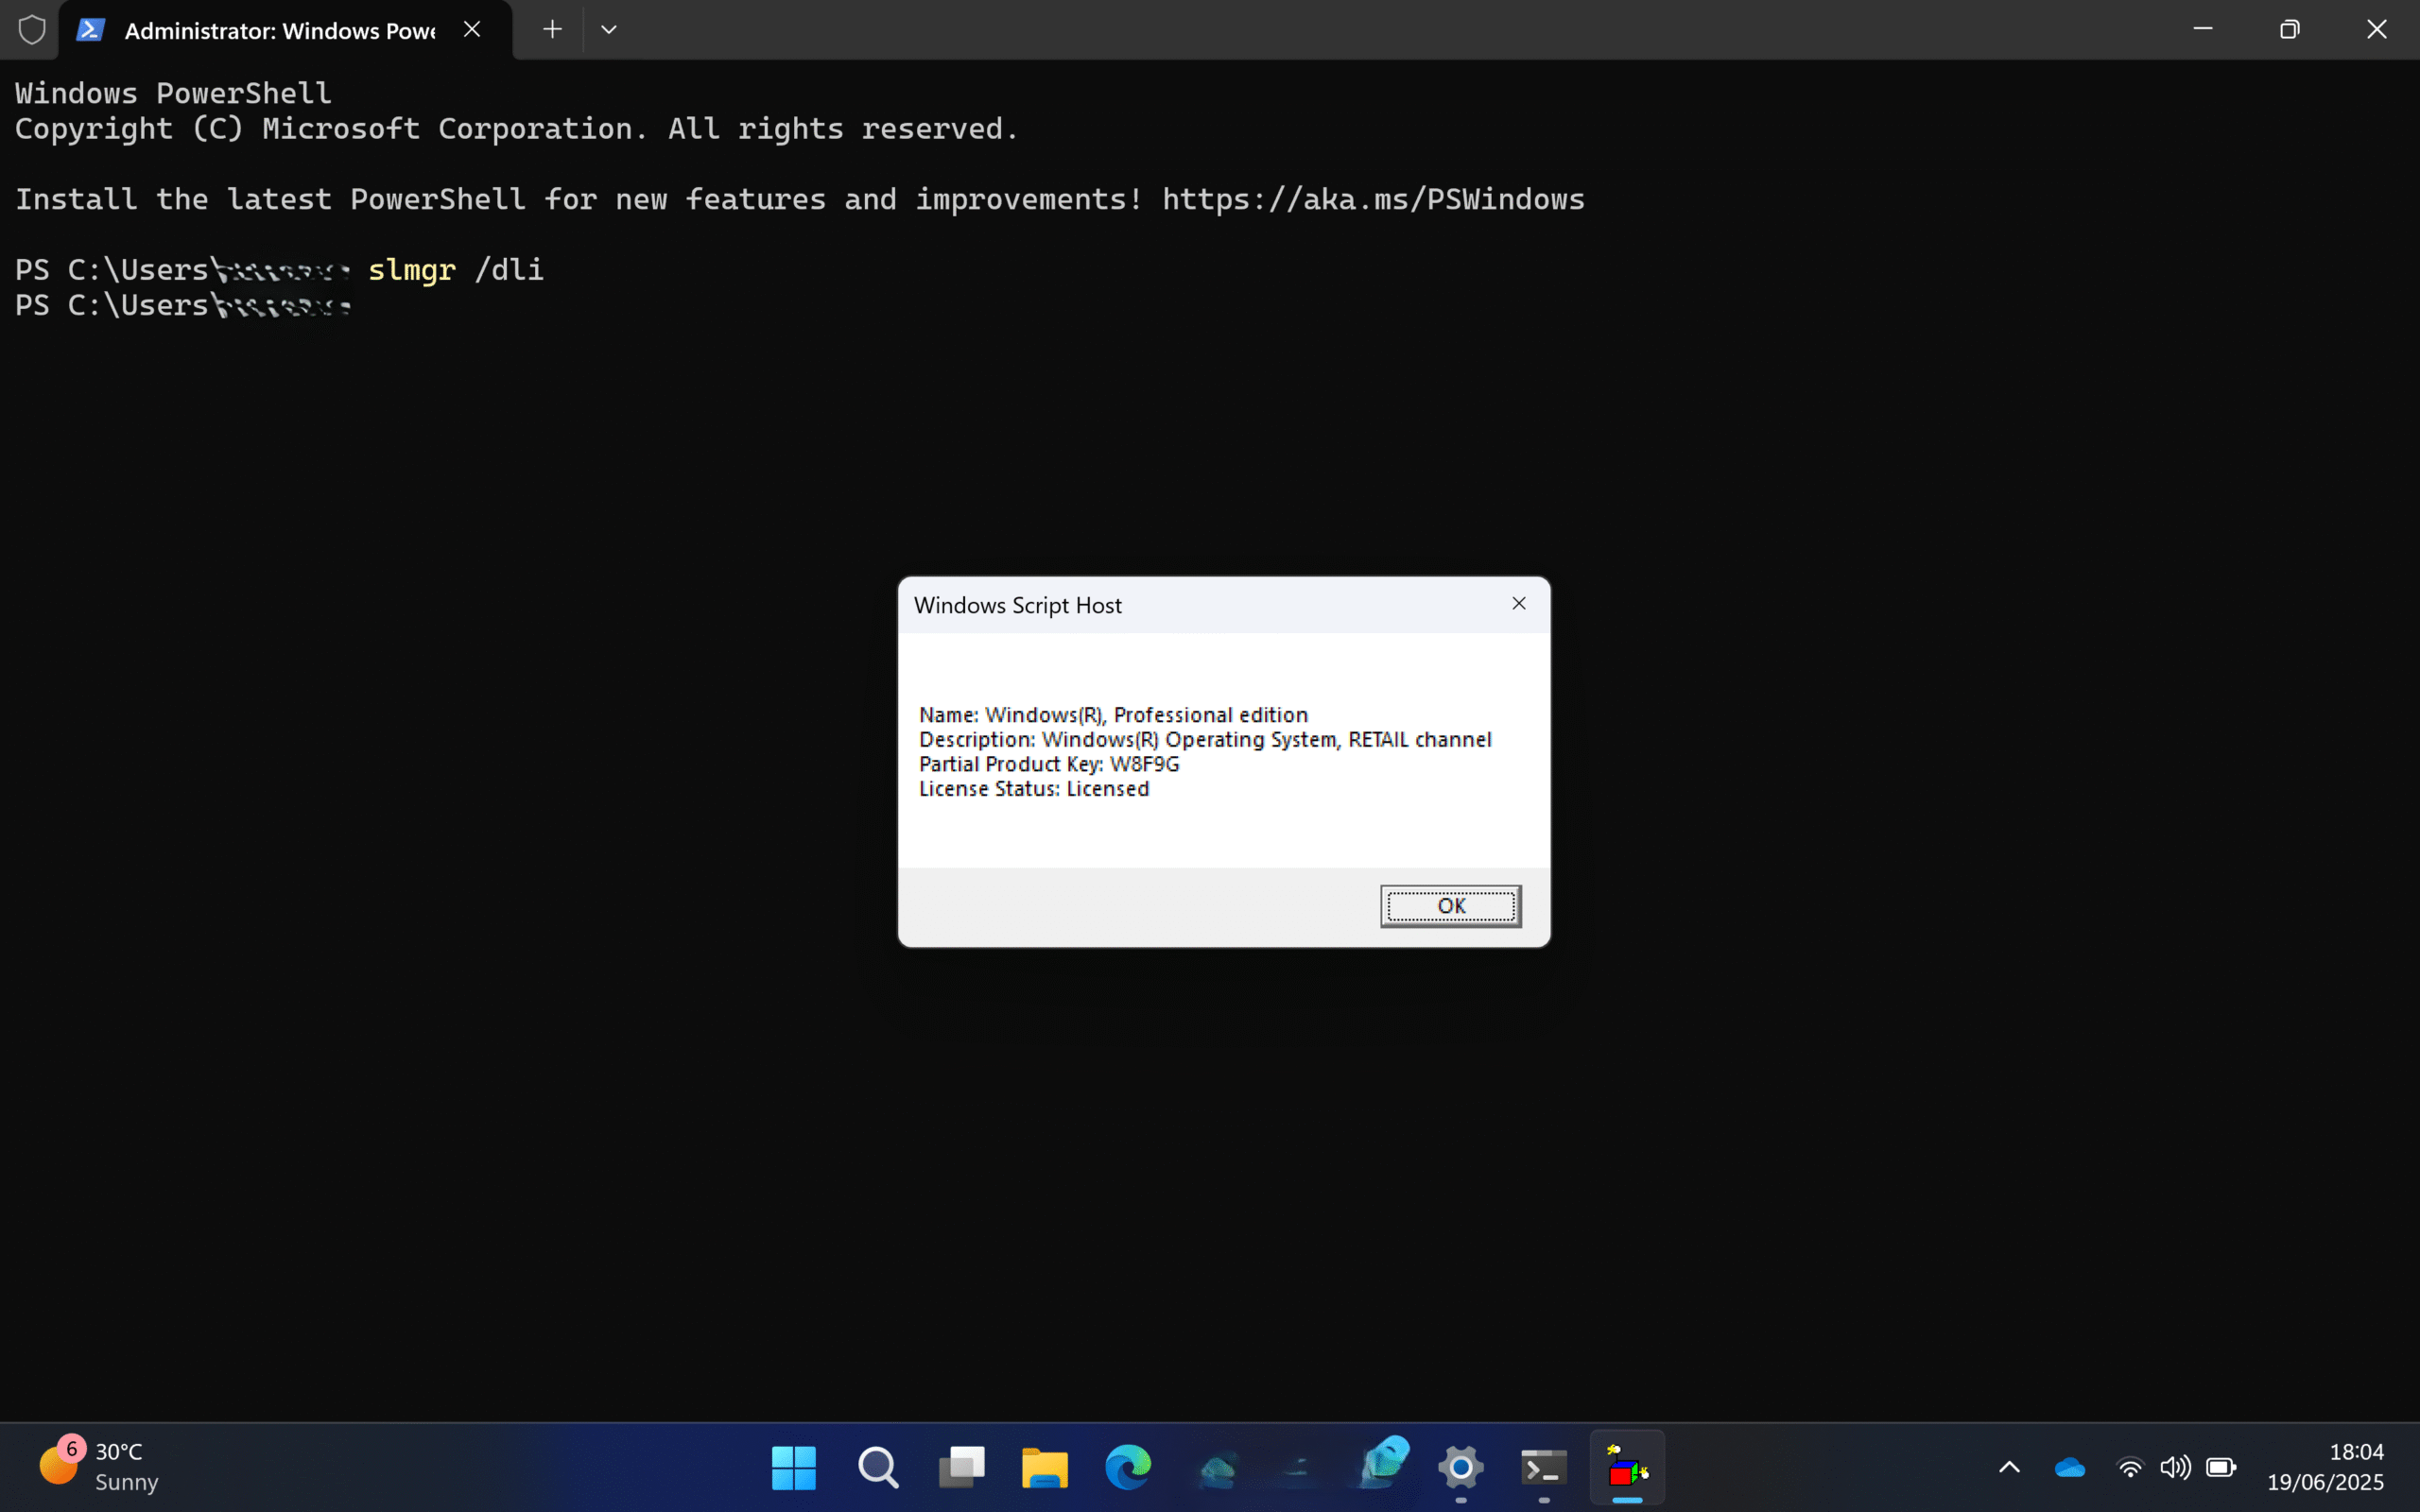Close the Terminal window

pos(2377,29)
